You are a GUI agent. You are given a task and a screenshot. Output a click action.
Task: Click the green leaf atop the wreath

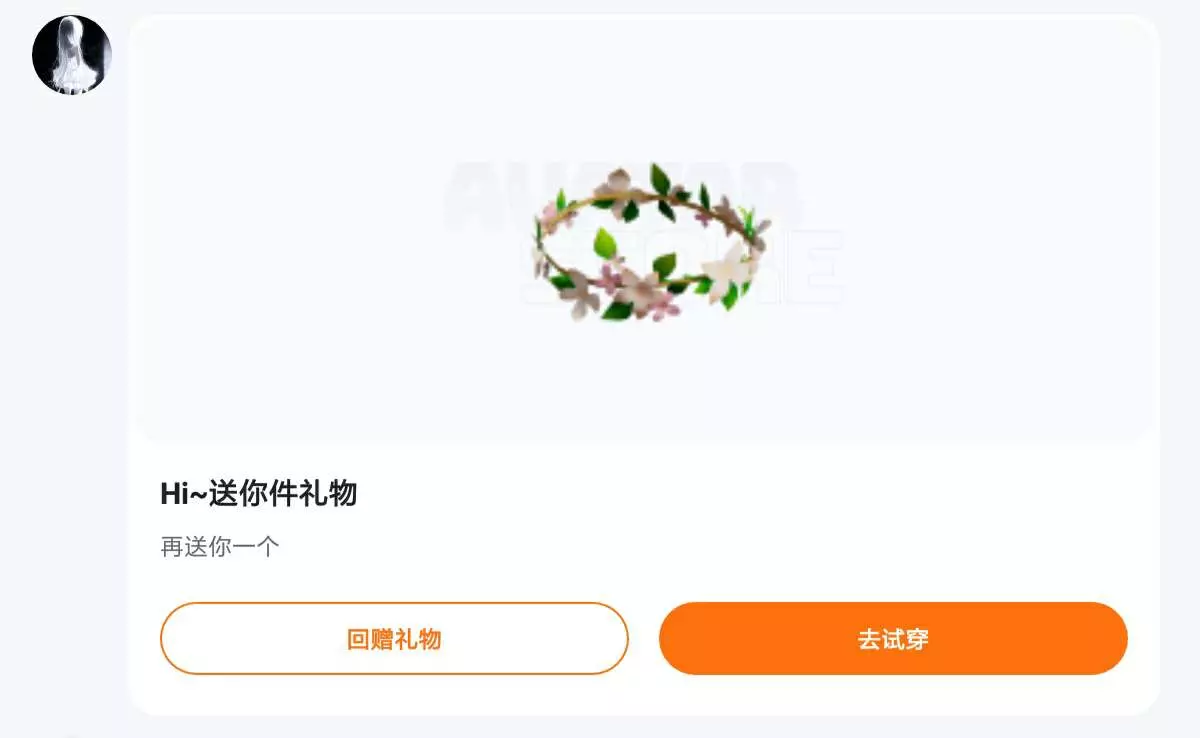(x=659, y=180)
